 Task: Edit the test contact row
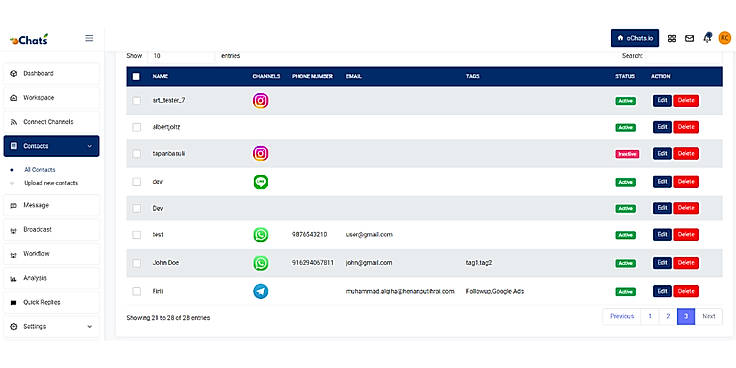(662, 234)
